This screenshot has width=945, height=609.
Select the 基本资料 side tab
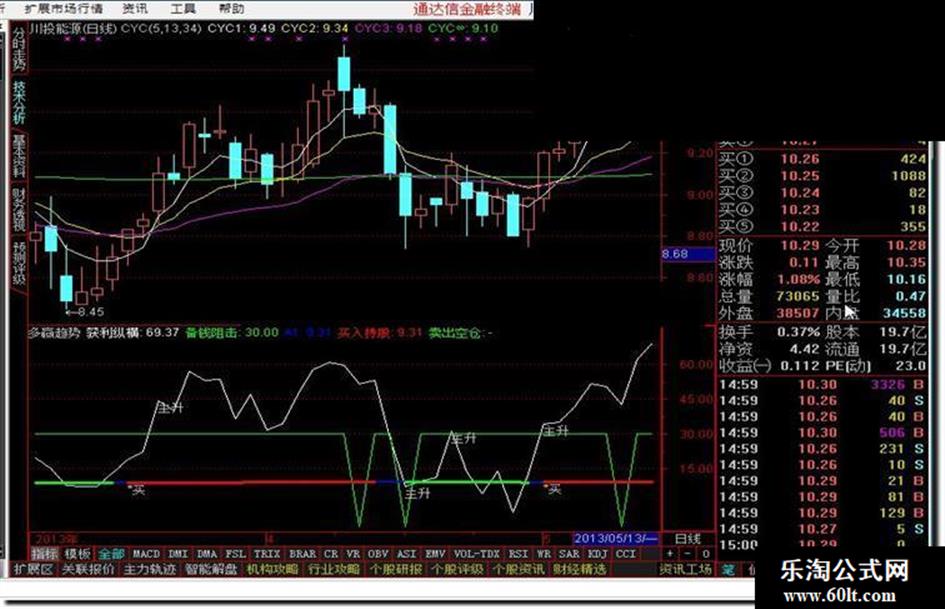click(19, 156)
